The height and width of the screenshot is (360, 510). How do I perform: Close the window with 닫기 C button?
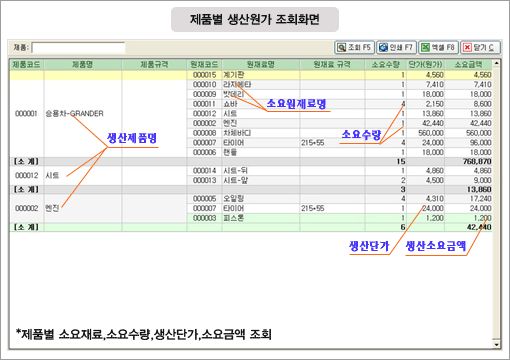click(480, 47)
